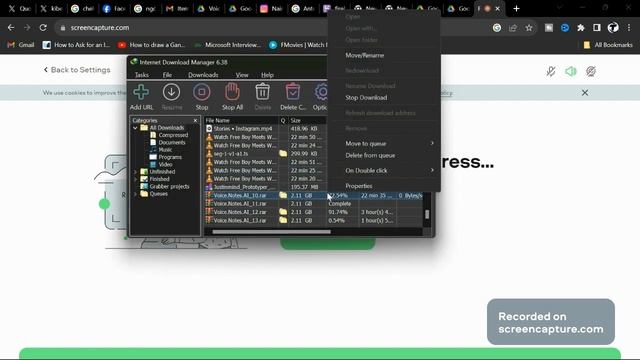Open the Options gear icon in IDM
The width and height of the screenshot is (640, 360).
321,92
